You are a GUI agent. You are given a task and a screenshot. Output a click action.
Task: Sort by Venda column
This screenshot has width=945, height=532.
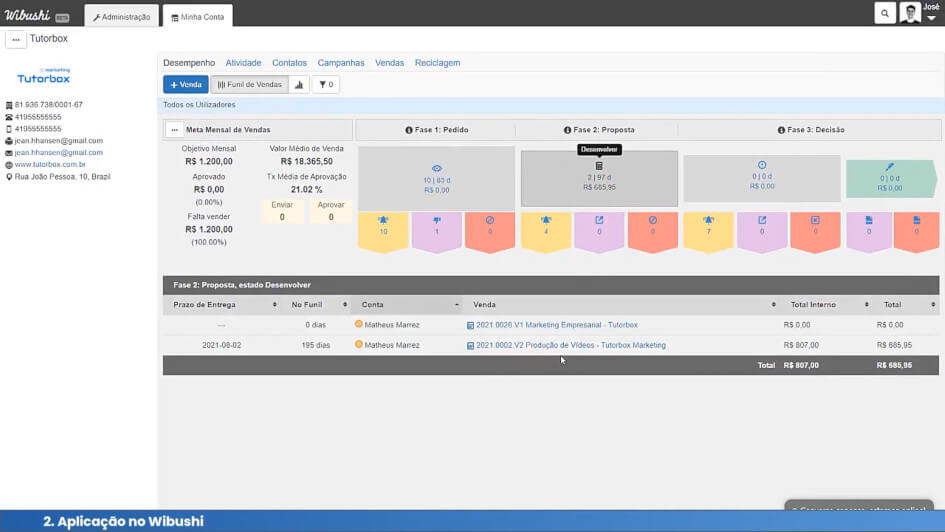623,305
